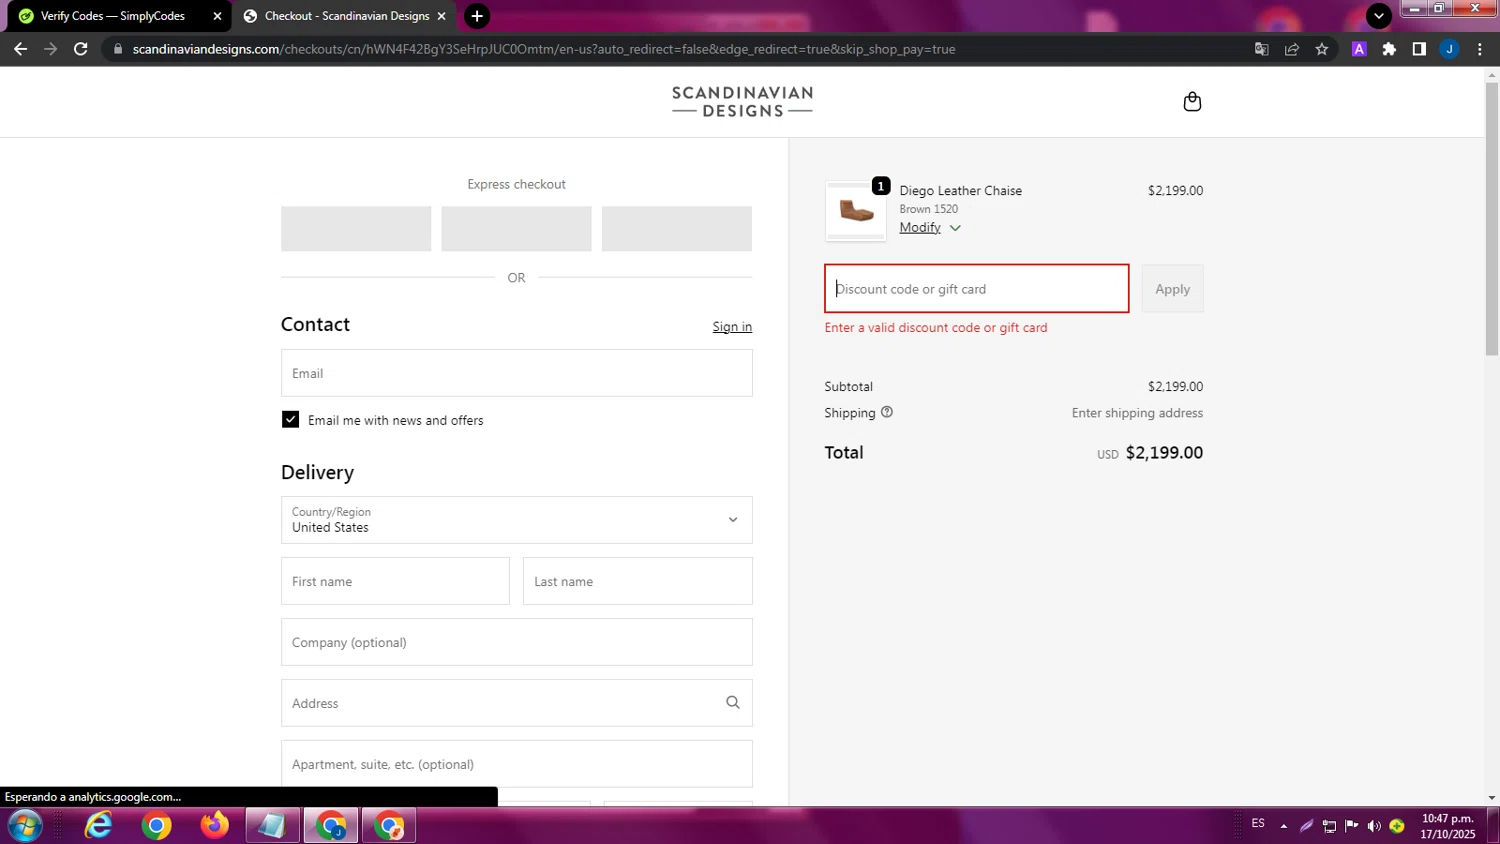Click the First name field
The height and width of the screenshot is (844, 1500).
395,581
